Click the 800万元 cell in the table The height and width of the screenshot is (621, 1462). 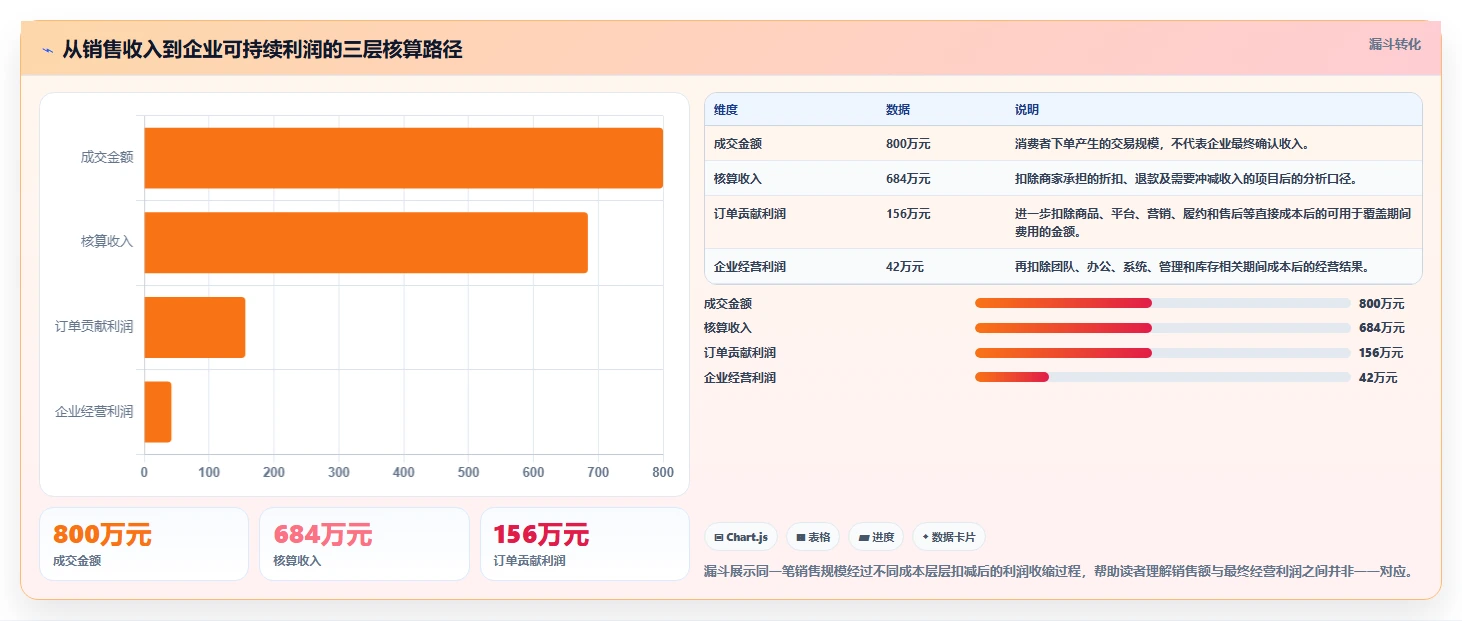click(908, 144)
